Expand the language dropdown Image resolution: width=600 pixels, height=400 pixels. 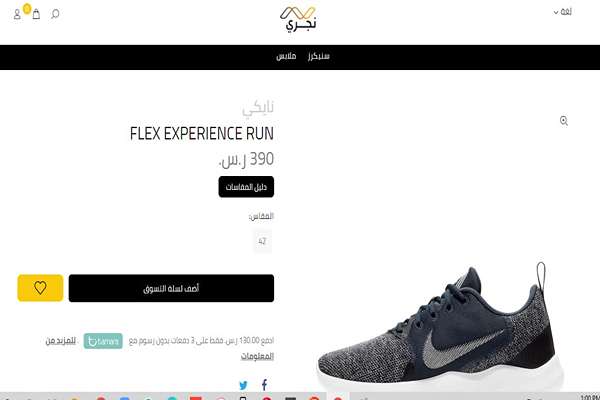[562, 12]
